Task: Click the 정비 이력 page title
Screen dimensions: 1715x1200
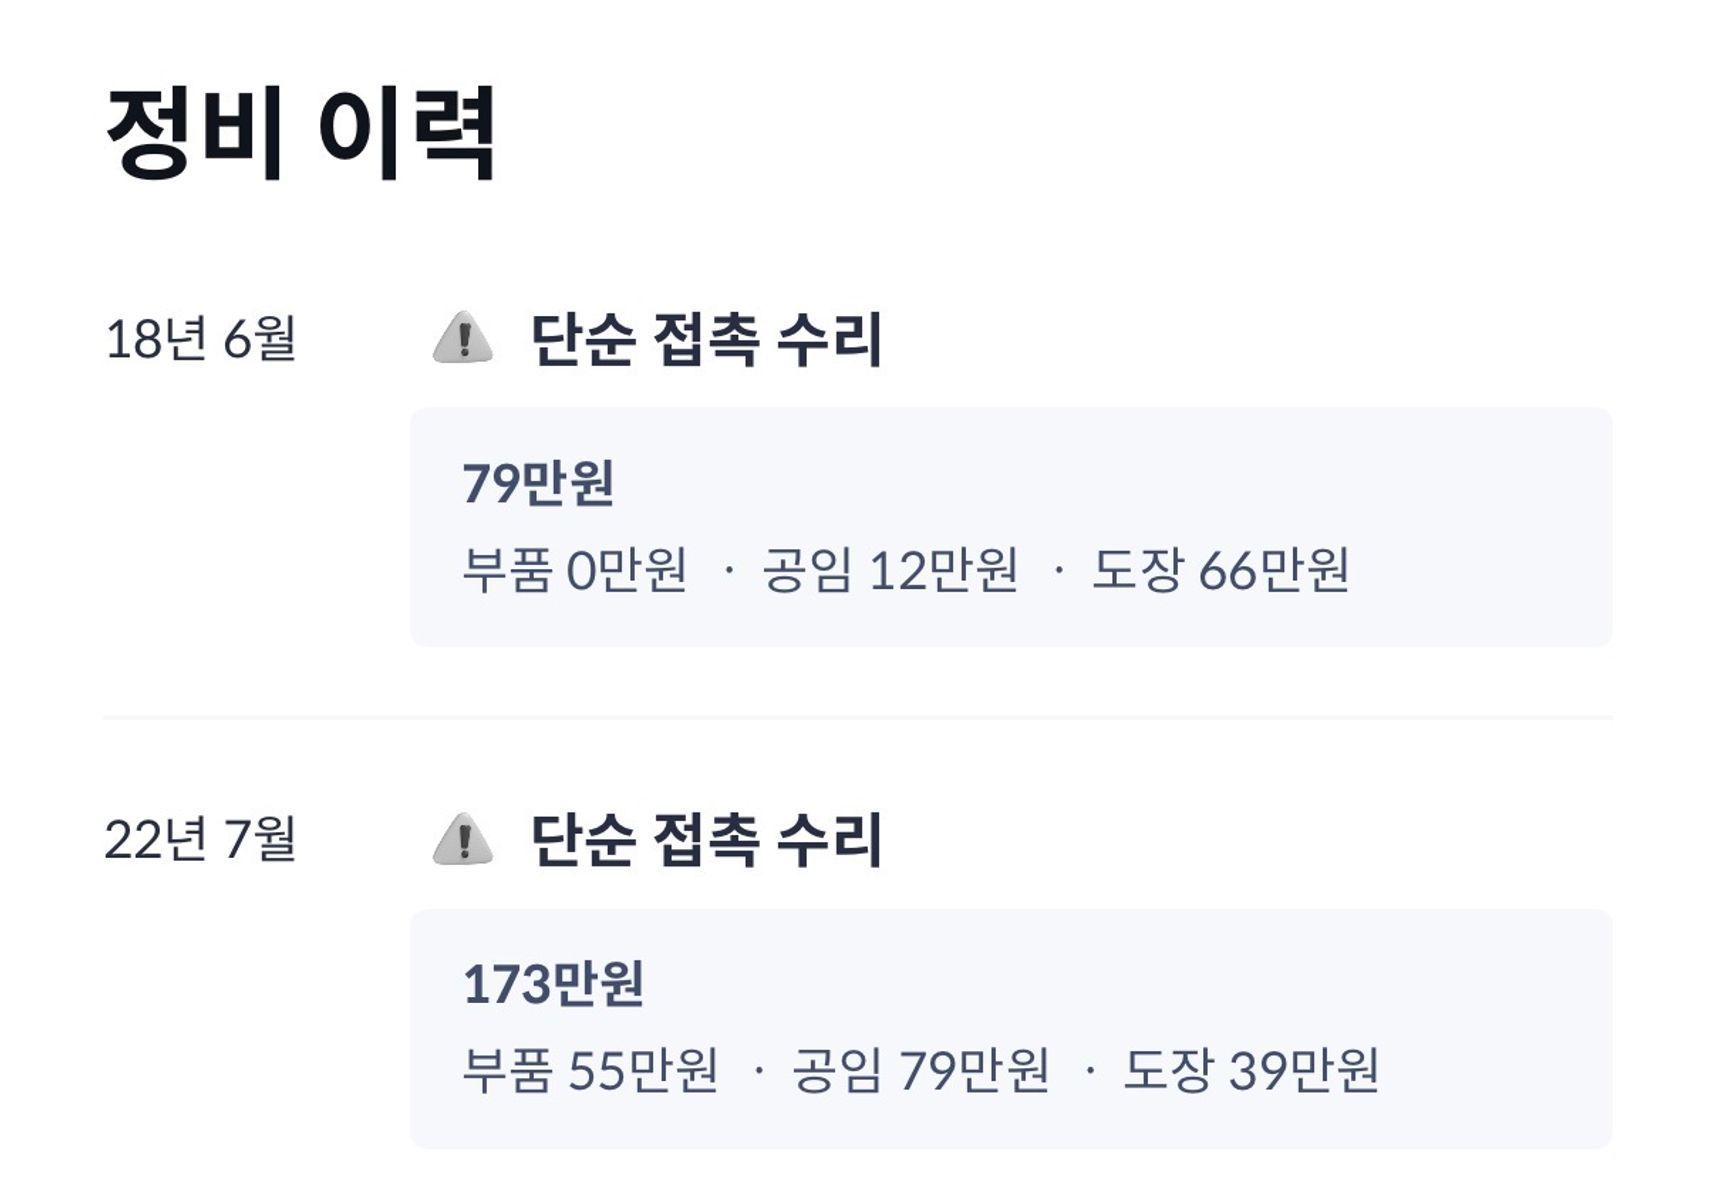Action: click(x=300, y=133)
